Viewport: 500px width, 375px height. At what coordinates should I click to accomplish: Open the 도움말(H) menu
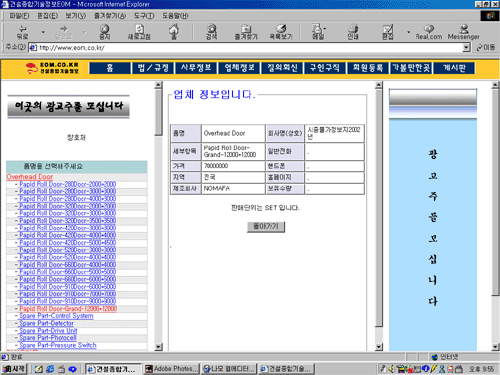[175, 16]
